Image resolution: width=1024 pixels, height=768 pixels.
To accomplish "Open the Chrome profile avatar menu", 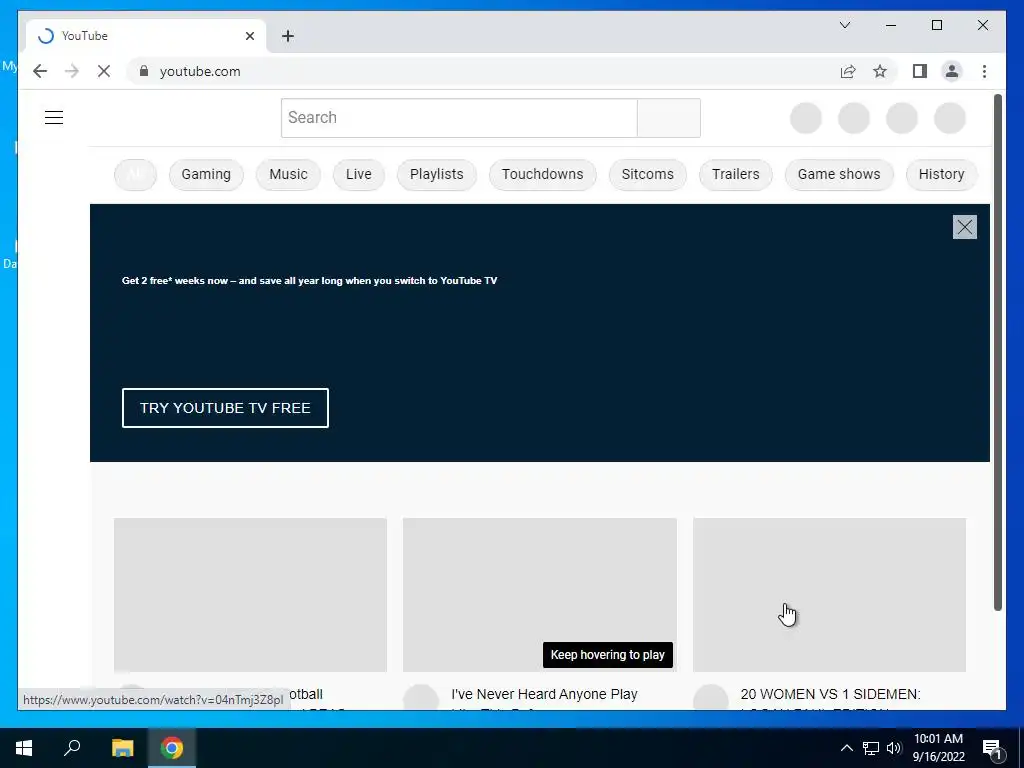I will 952,71.
